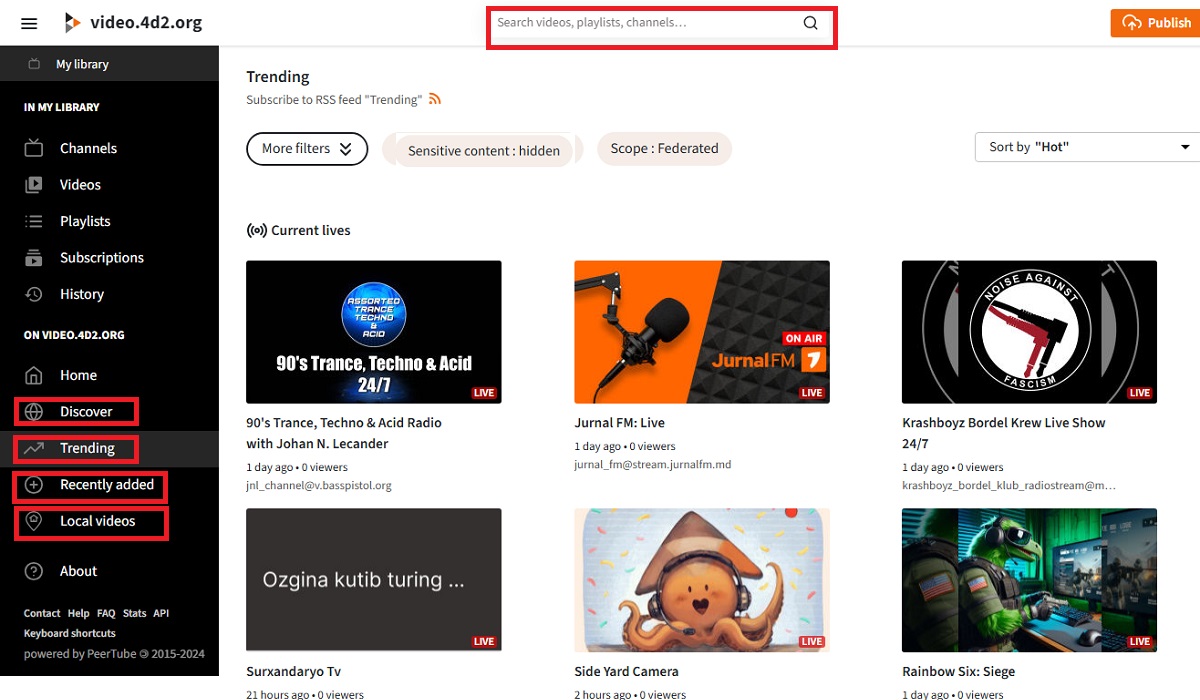
Task: Toggle the Sensitive content hidden filter
Action: (483, 150)
